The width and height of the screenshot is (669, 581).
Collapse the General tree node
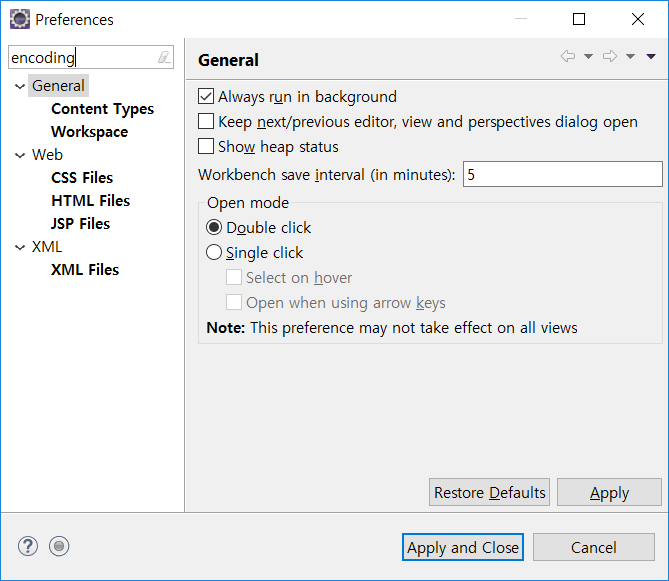tap(20, 87)
